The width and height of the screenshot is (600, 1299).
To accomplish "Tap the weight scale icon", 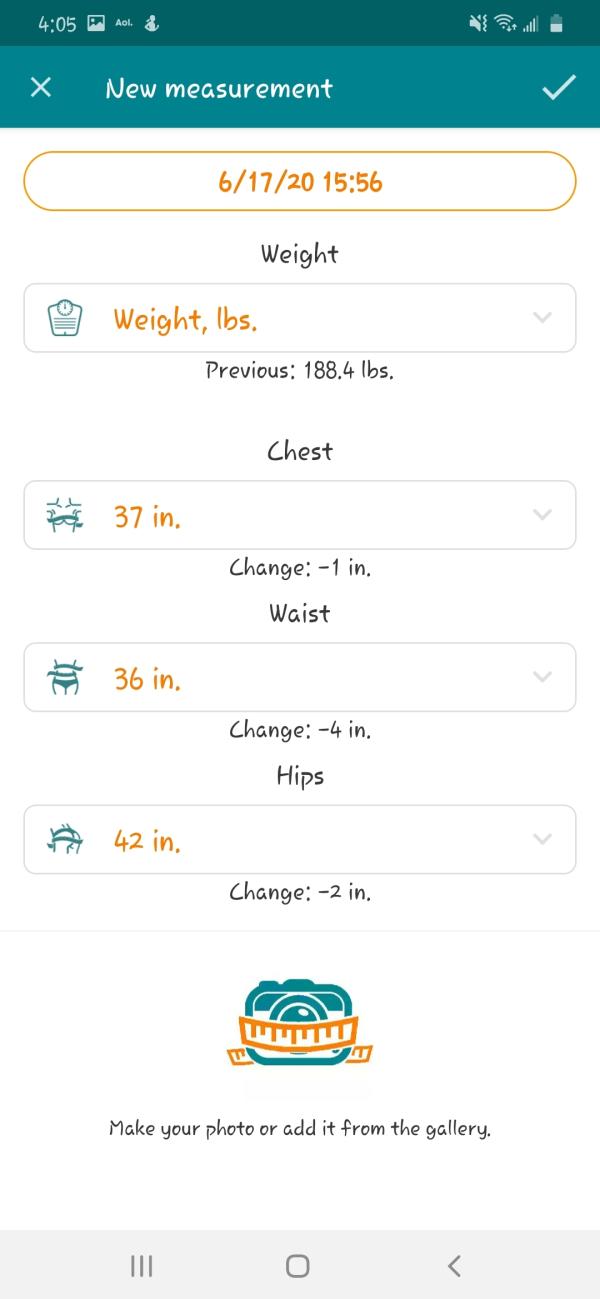I will (x=65, y=318).
